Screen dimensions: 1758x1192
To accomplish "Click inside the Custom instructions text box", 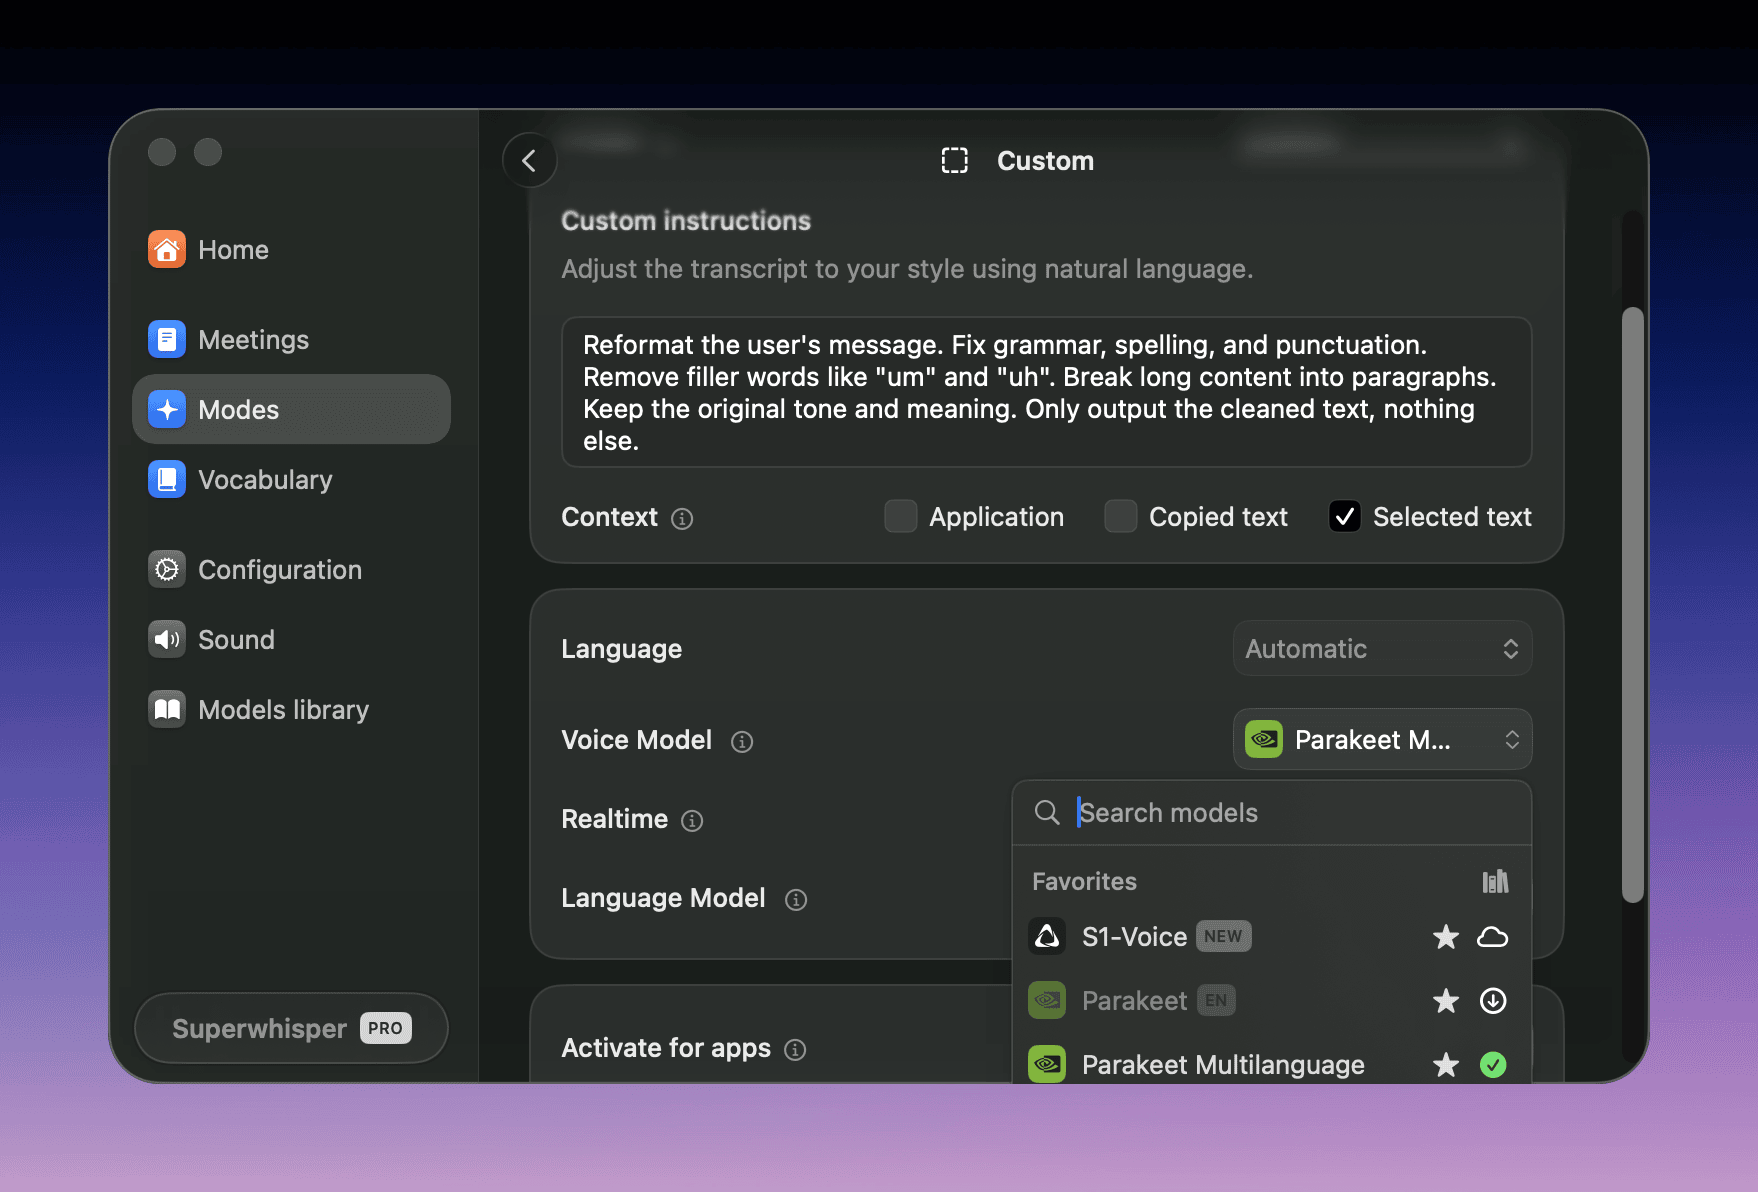I will (x=1047, y=392).
